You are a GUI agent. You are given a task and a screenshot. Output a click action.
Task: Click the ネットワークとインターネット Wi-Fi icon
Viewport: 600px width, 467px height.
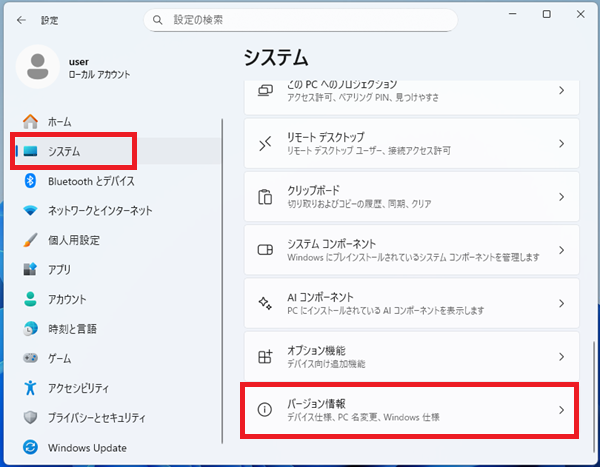coord(30,211)
